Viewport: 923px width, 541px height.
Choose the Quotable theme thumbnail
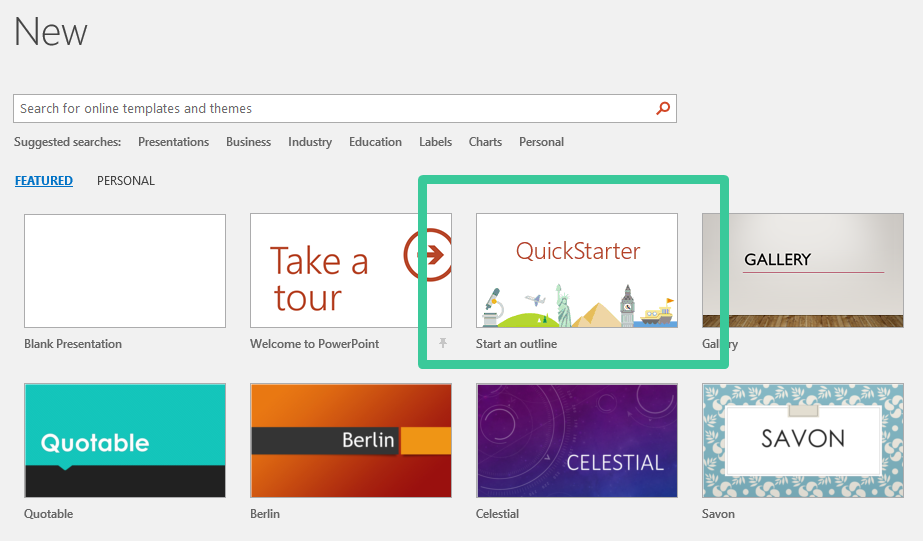pyautogui.click(x=125, y=441)
